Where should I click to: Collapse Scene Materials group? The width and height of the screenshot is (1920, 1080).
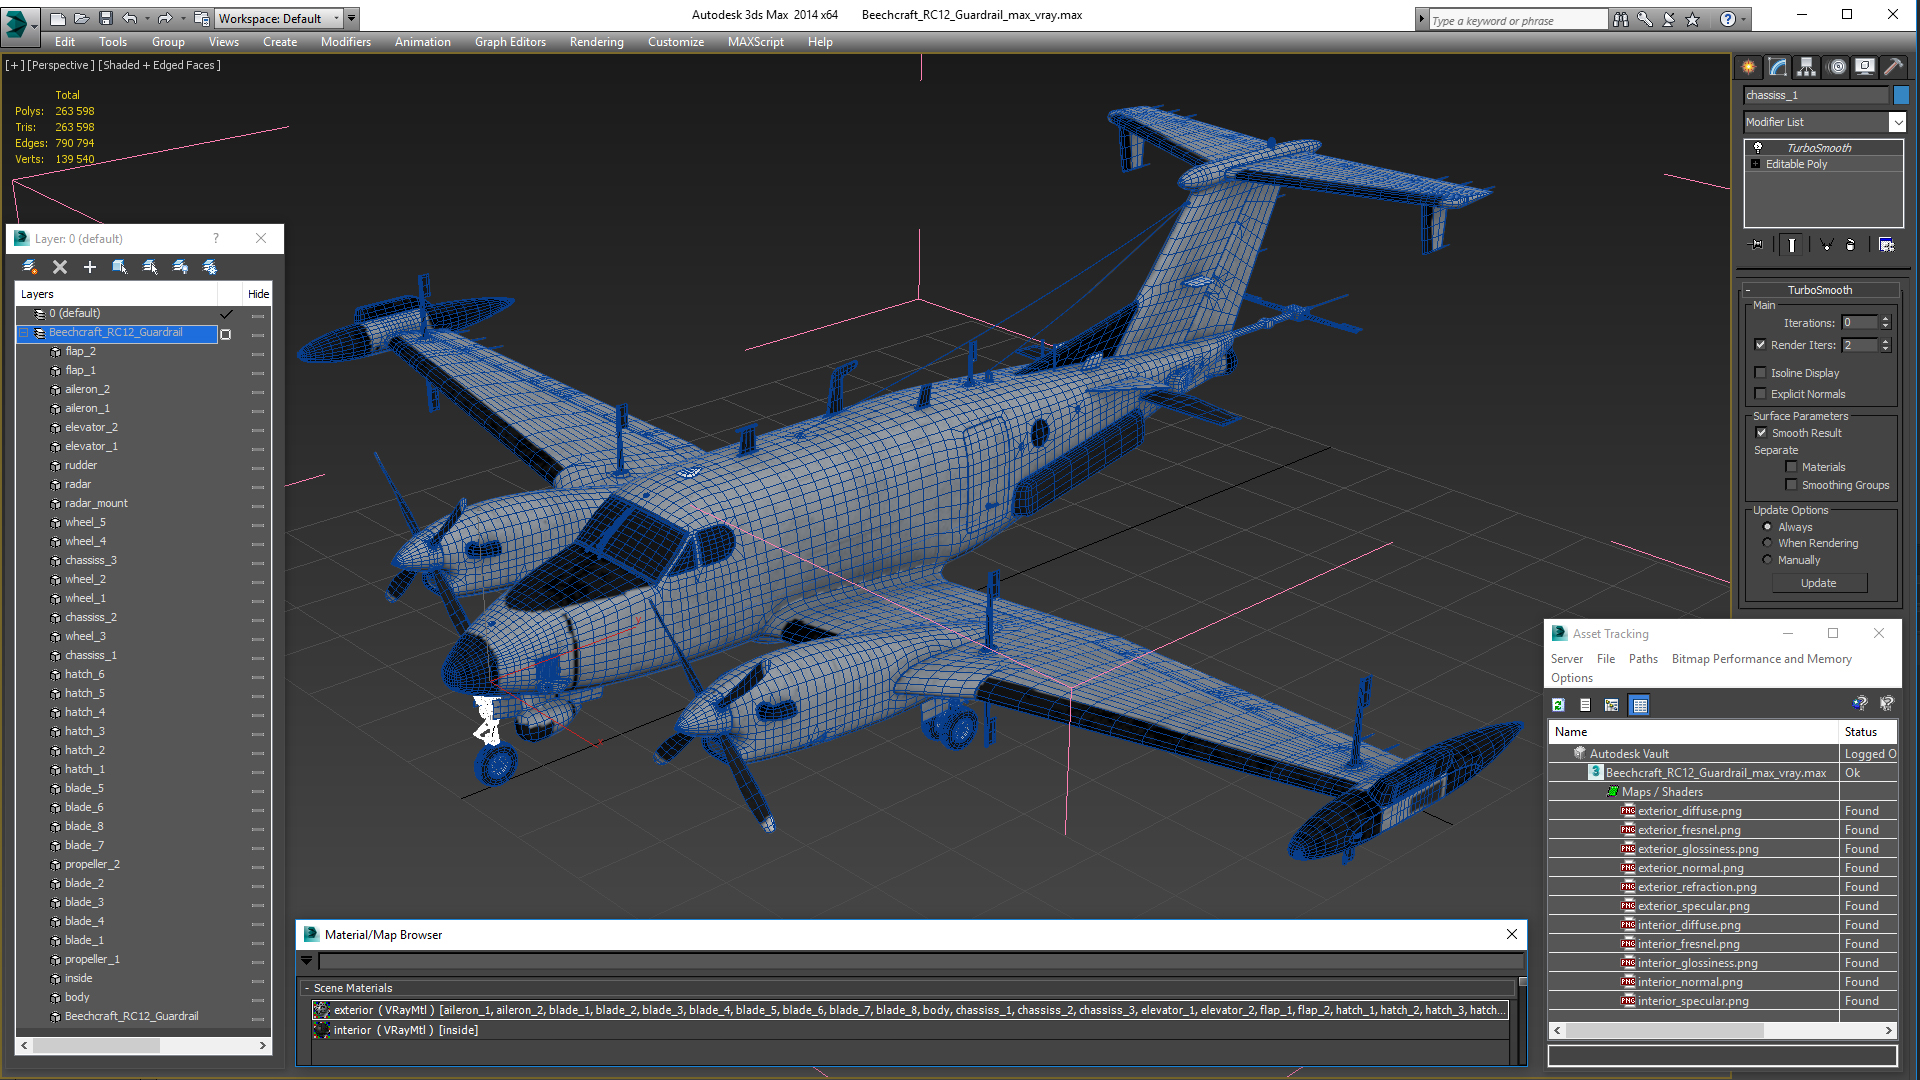(x=307, y=988)
